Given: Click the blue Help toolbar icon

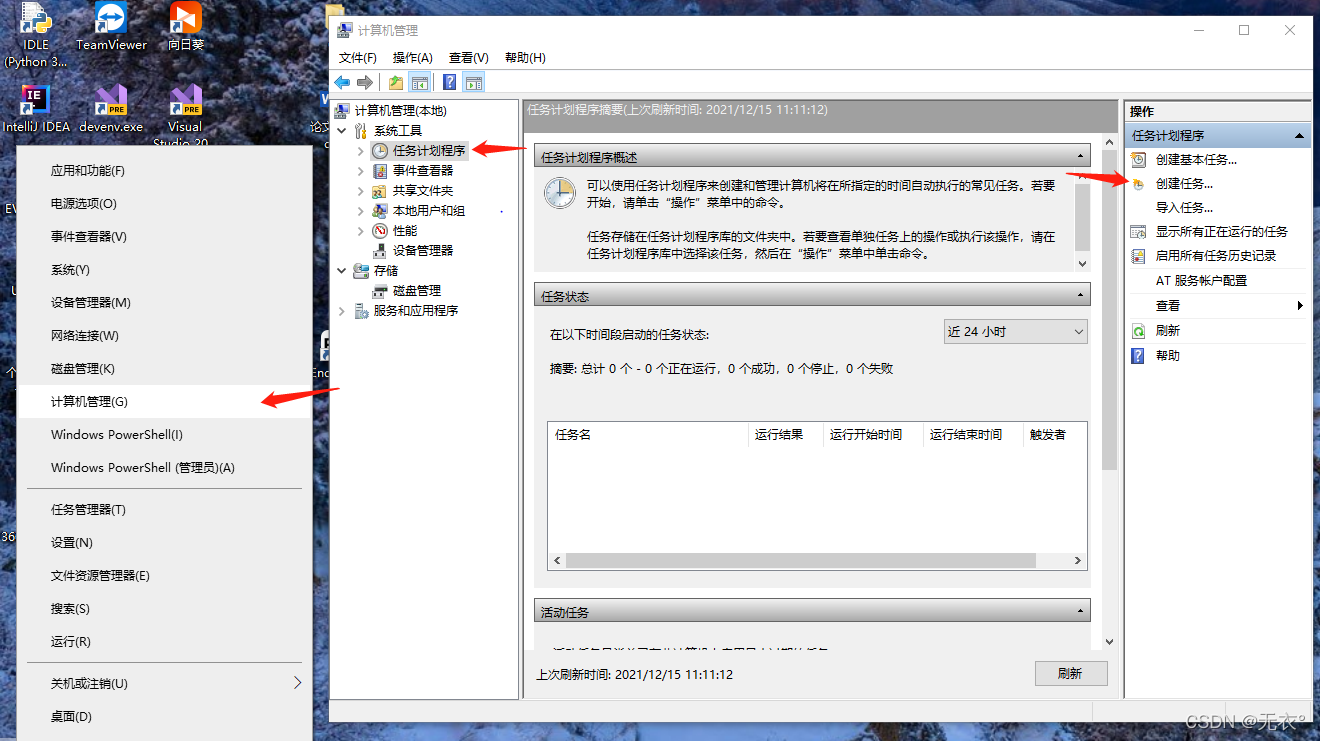Looking at the screenshot, I should pos(450,82).
